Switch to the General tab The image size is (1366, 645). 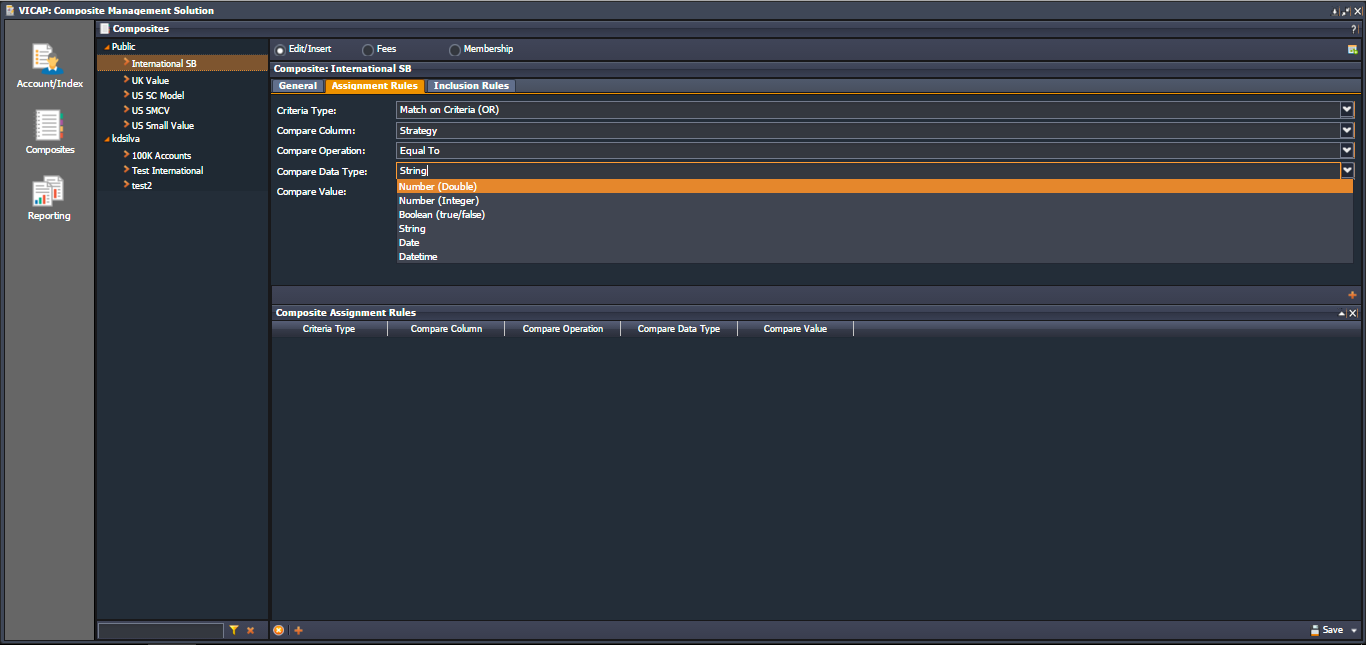[297, 86]
